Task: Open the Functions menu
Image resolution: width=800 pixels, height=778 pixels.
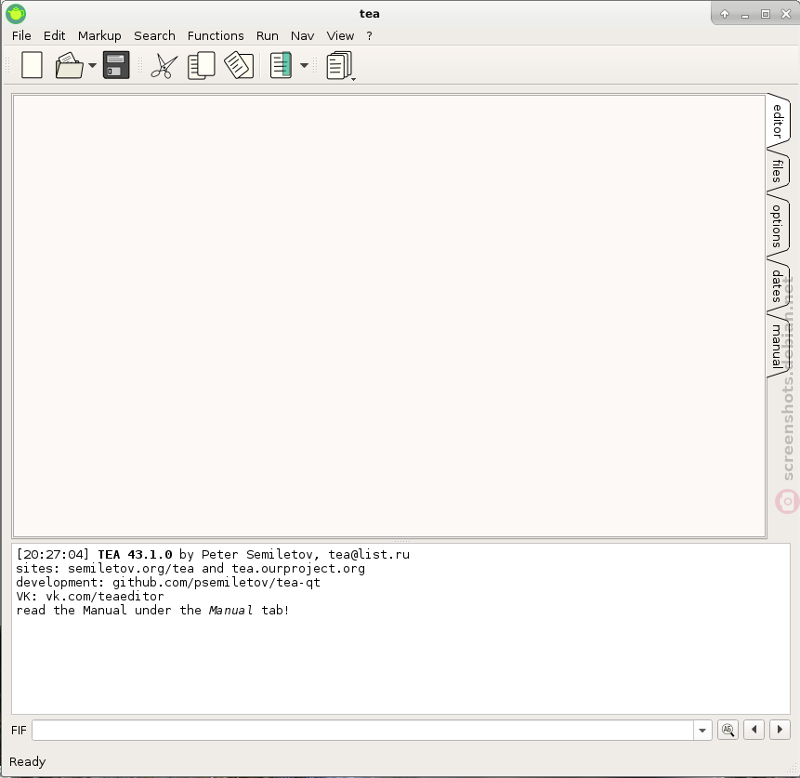Action: (x=215, y=36)
